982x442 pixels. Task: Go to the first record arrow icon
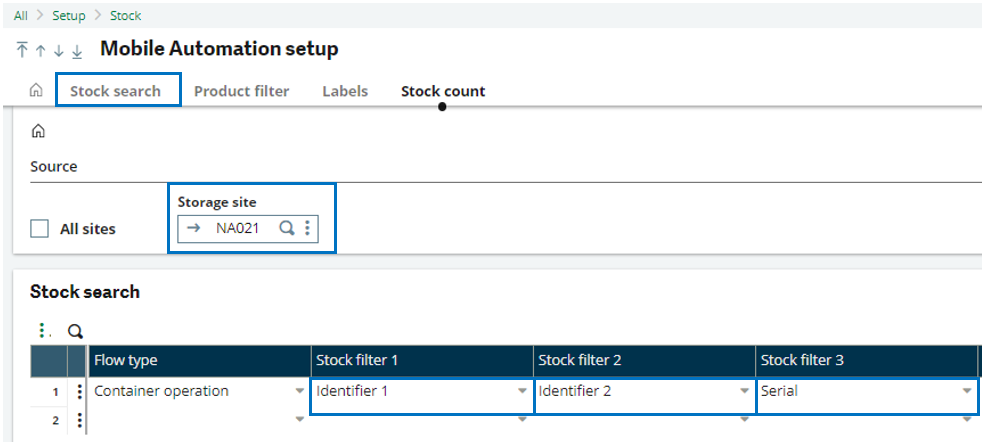pyautogui.click(x=22, y=50)
